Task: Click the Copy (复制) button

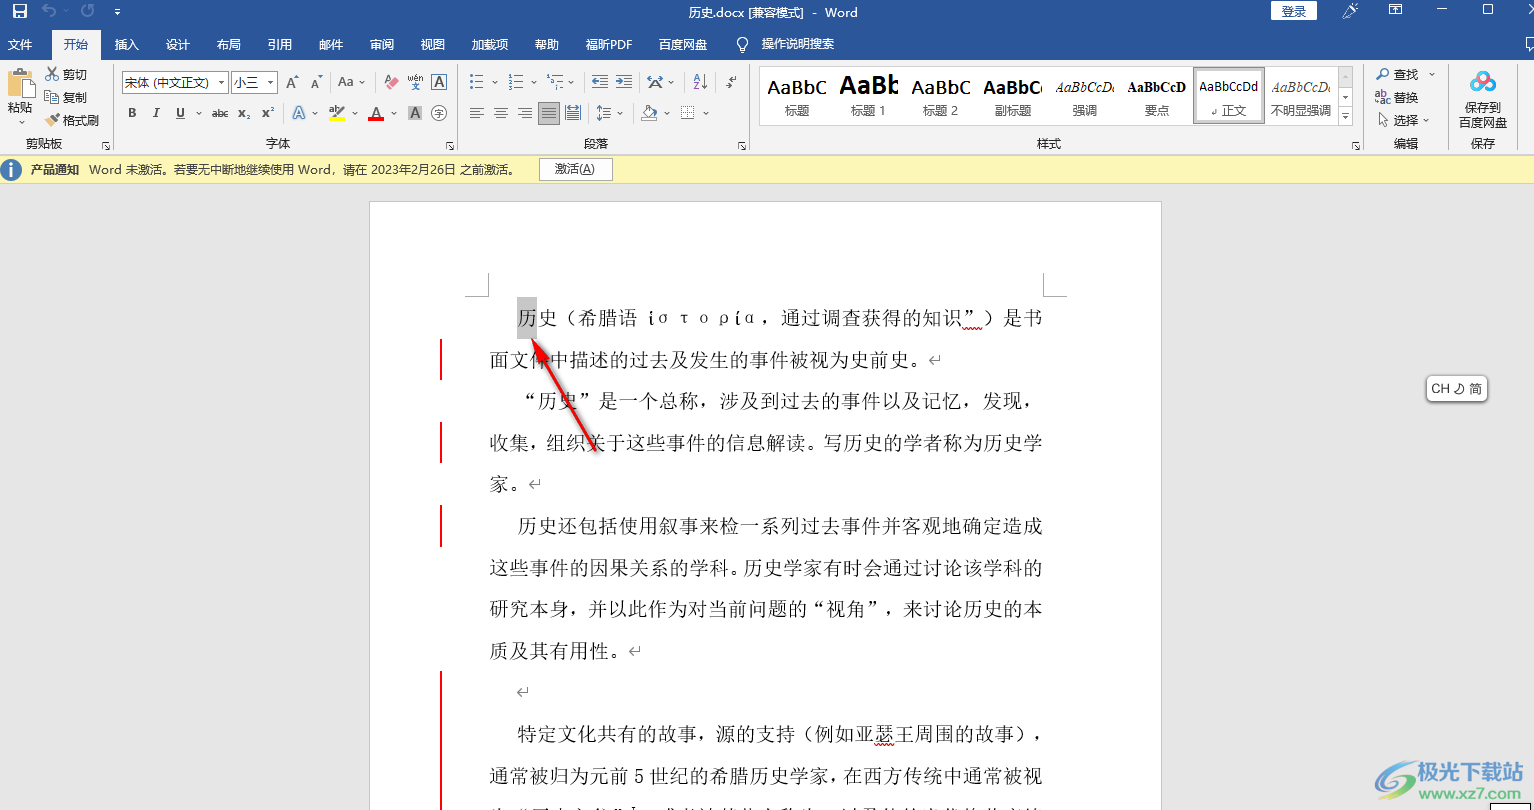Action: click(66, 97)
